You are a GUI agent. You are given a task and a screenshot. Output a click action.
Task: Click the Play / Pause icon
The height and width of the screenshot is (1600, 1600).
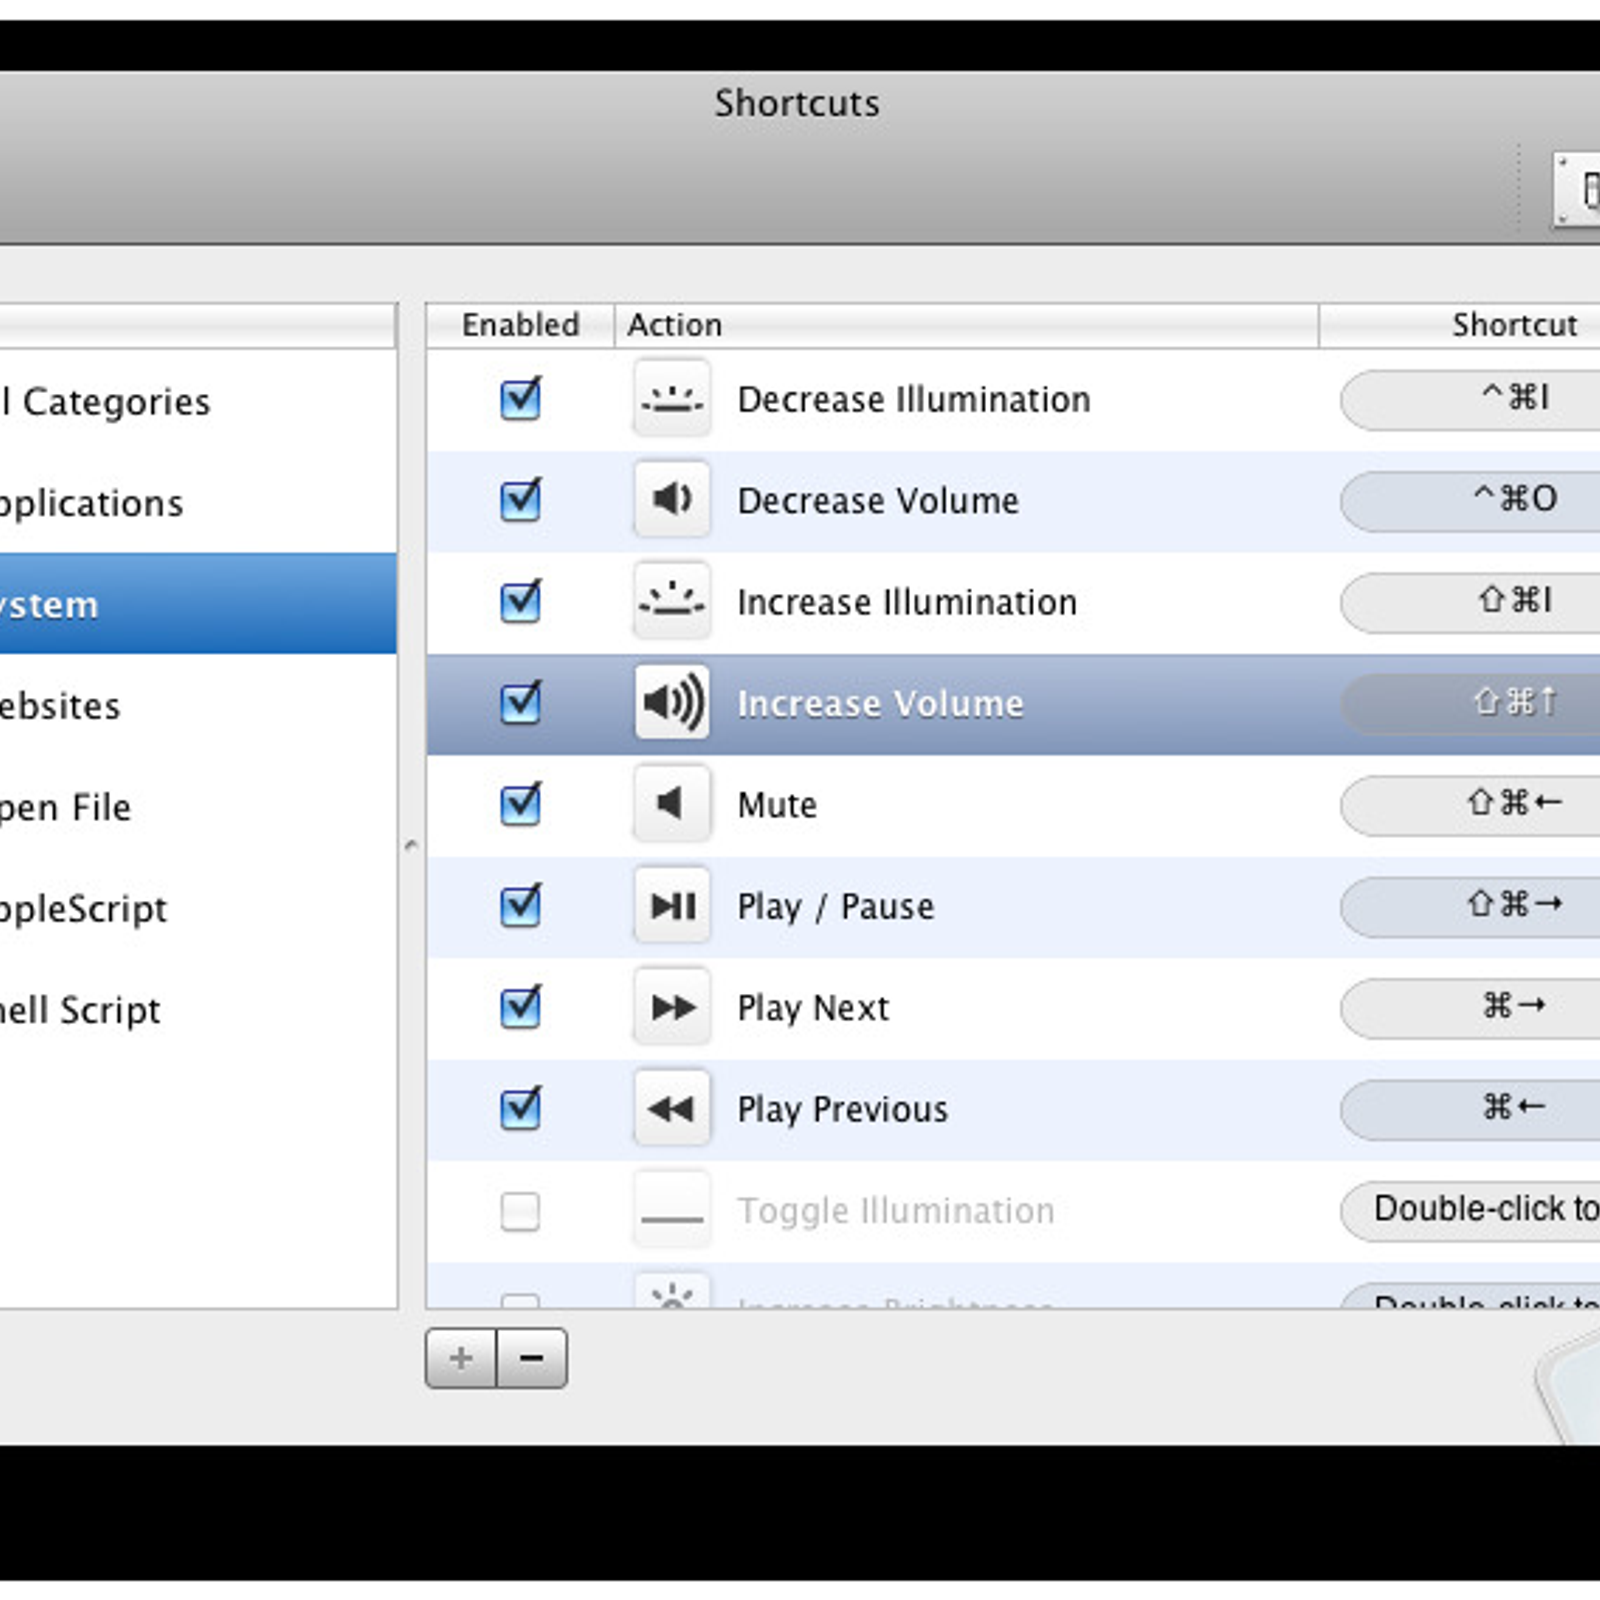click(x=672, y=906)
